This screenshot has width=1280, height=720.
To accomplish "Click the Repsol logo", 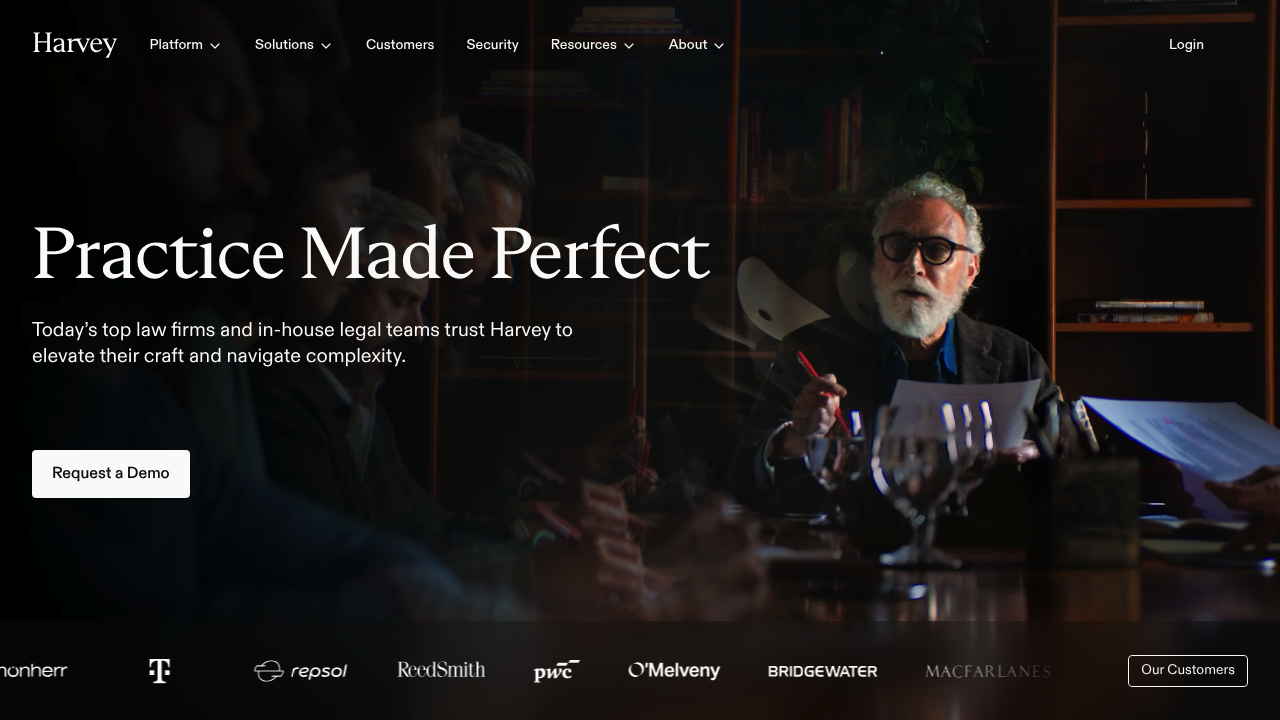I will click(x=300, y=671).
